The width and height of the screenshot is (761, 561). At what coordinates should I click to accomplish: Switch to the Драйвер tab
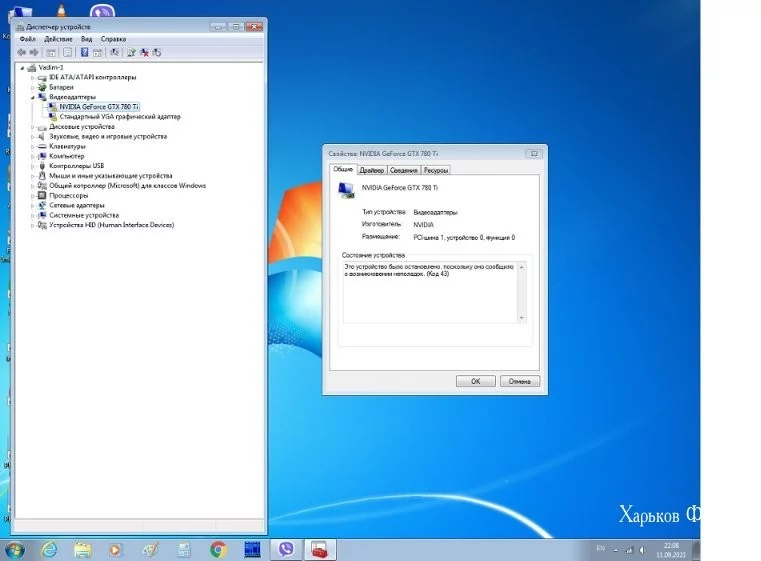click(371, 170)
